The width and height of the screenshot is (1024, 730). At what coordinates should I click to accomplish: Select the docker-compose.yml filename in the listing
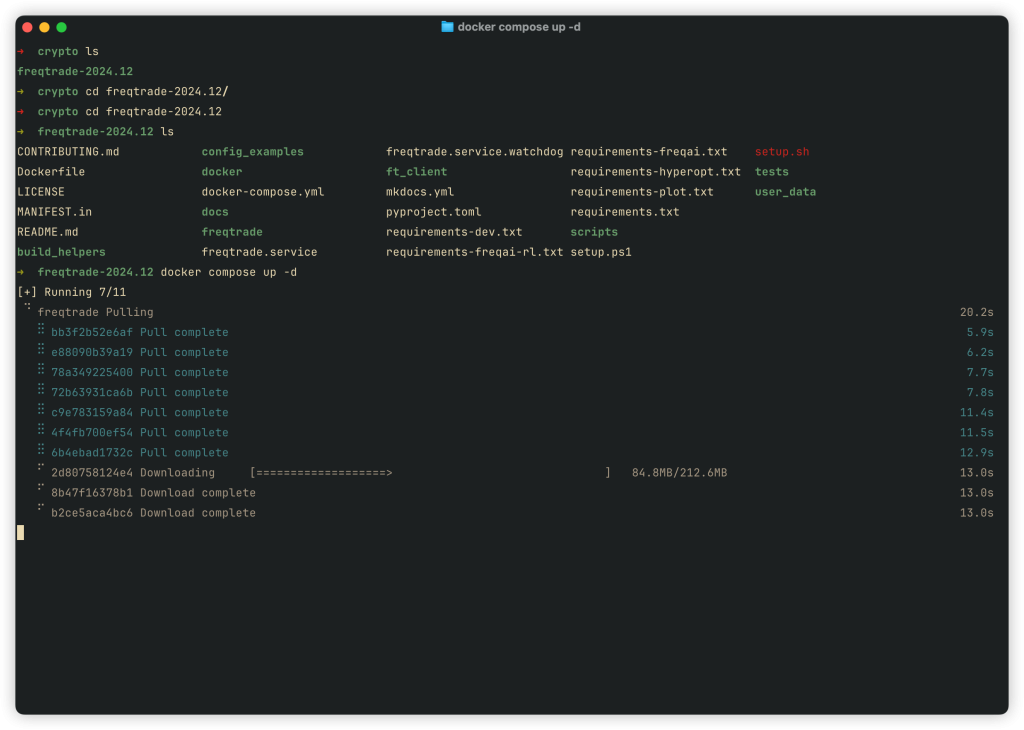(x=262, y=192)
